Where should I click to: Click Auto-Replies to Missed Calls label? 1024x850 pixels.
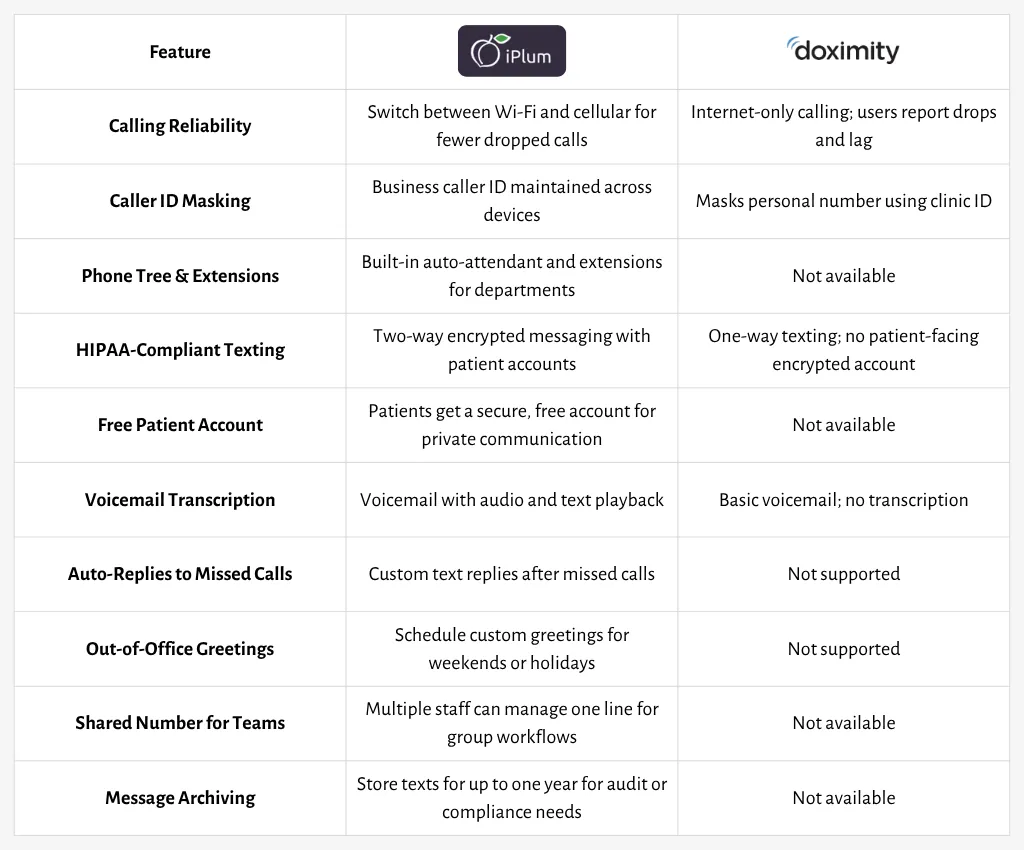[180, 573]
